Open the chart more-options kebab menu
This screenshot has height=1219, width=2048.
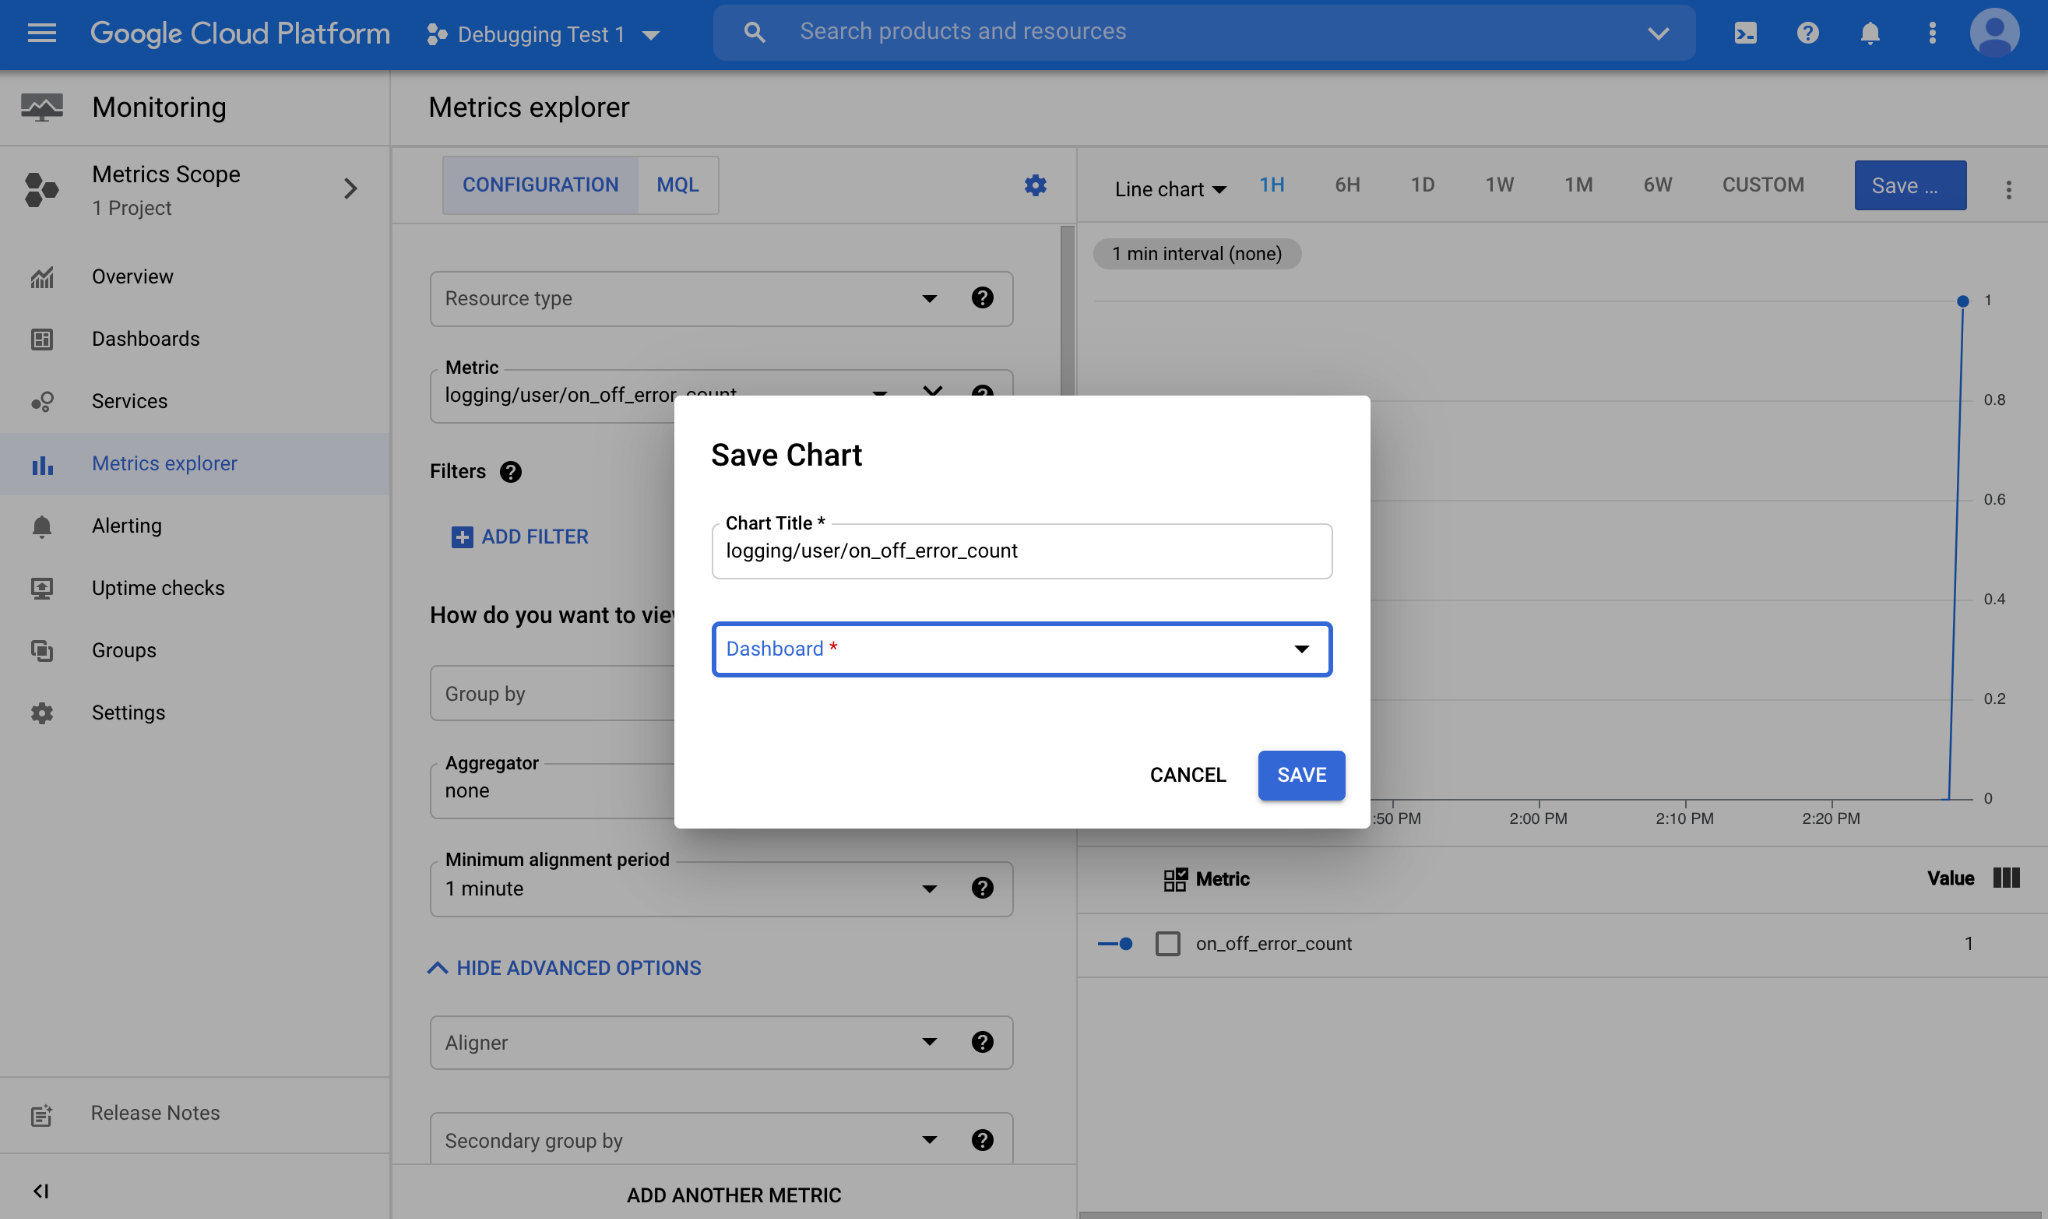point(2008,189)
